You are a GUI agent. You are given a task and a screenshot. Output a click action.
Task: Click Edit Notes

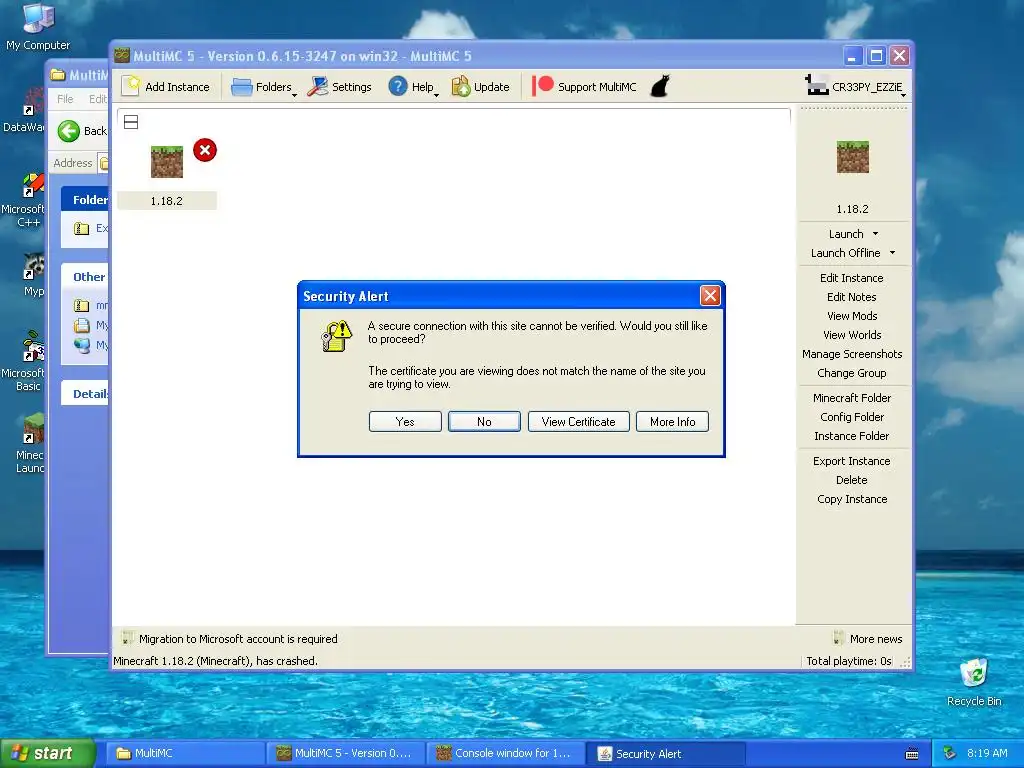pyautogui.click(x=852, y=296)
